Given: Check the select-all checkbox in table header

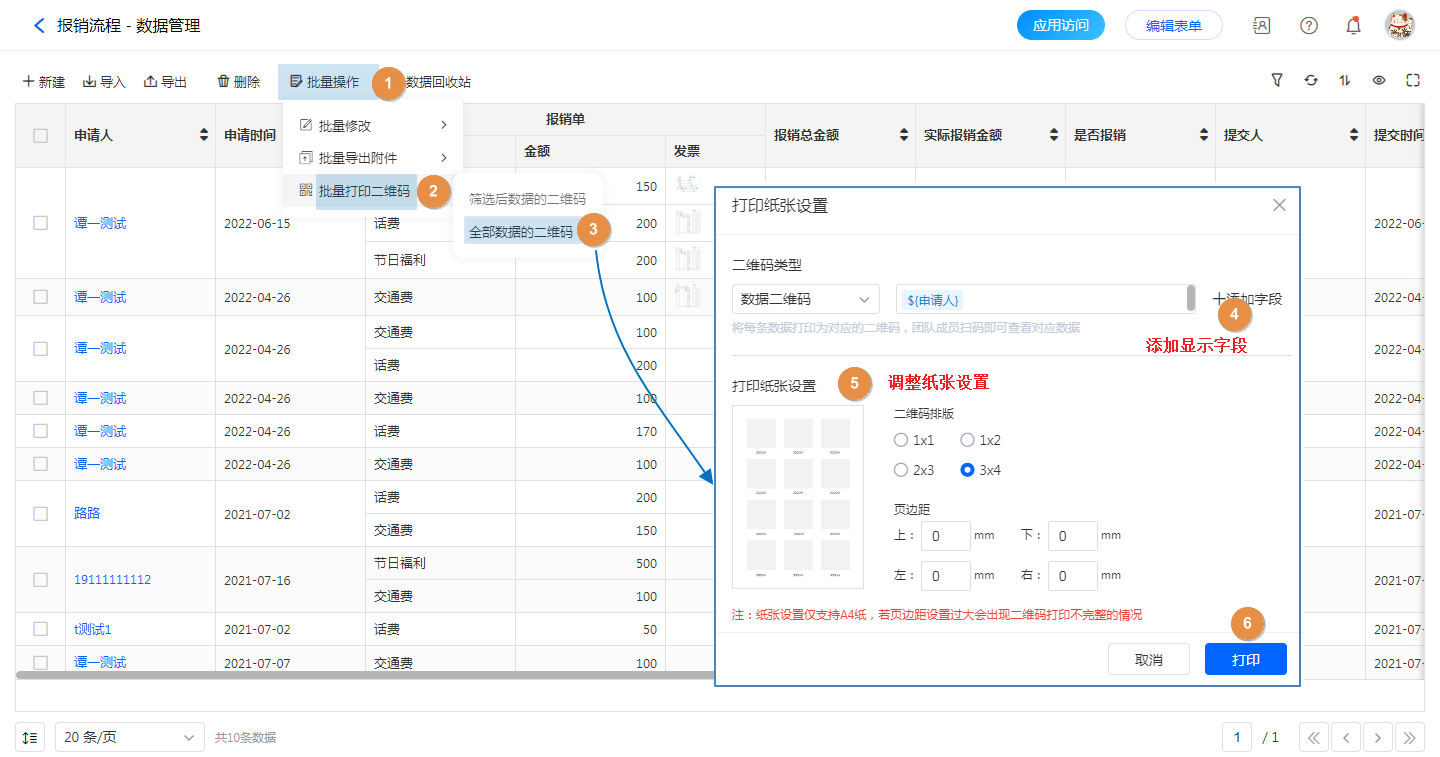Looking at the screenshot, I should coord(40,135).
